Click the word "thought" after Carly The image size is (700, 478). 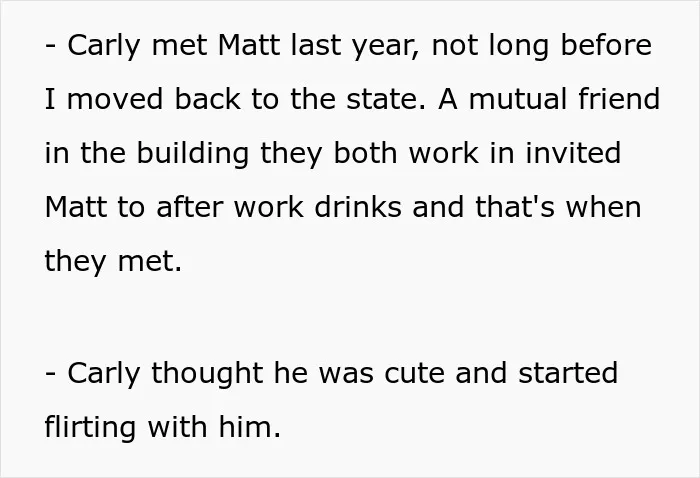(207, 374)
